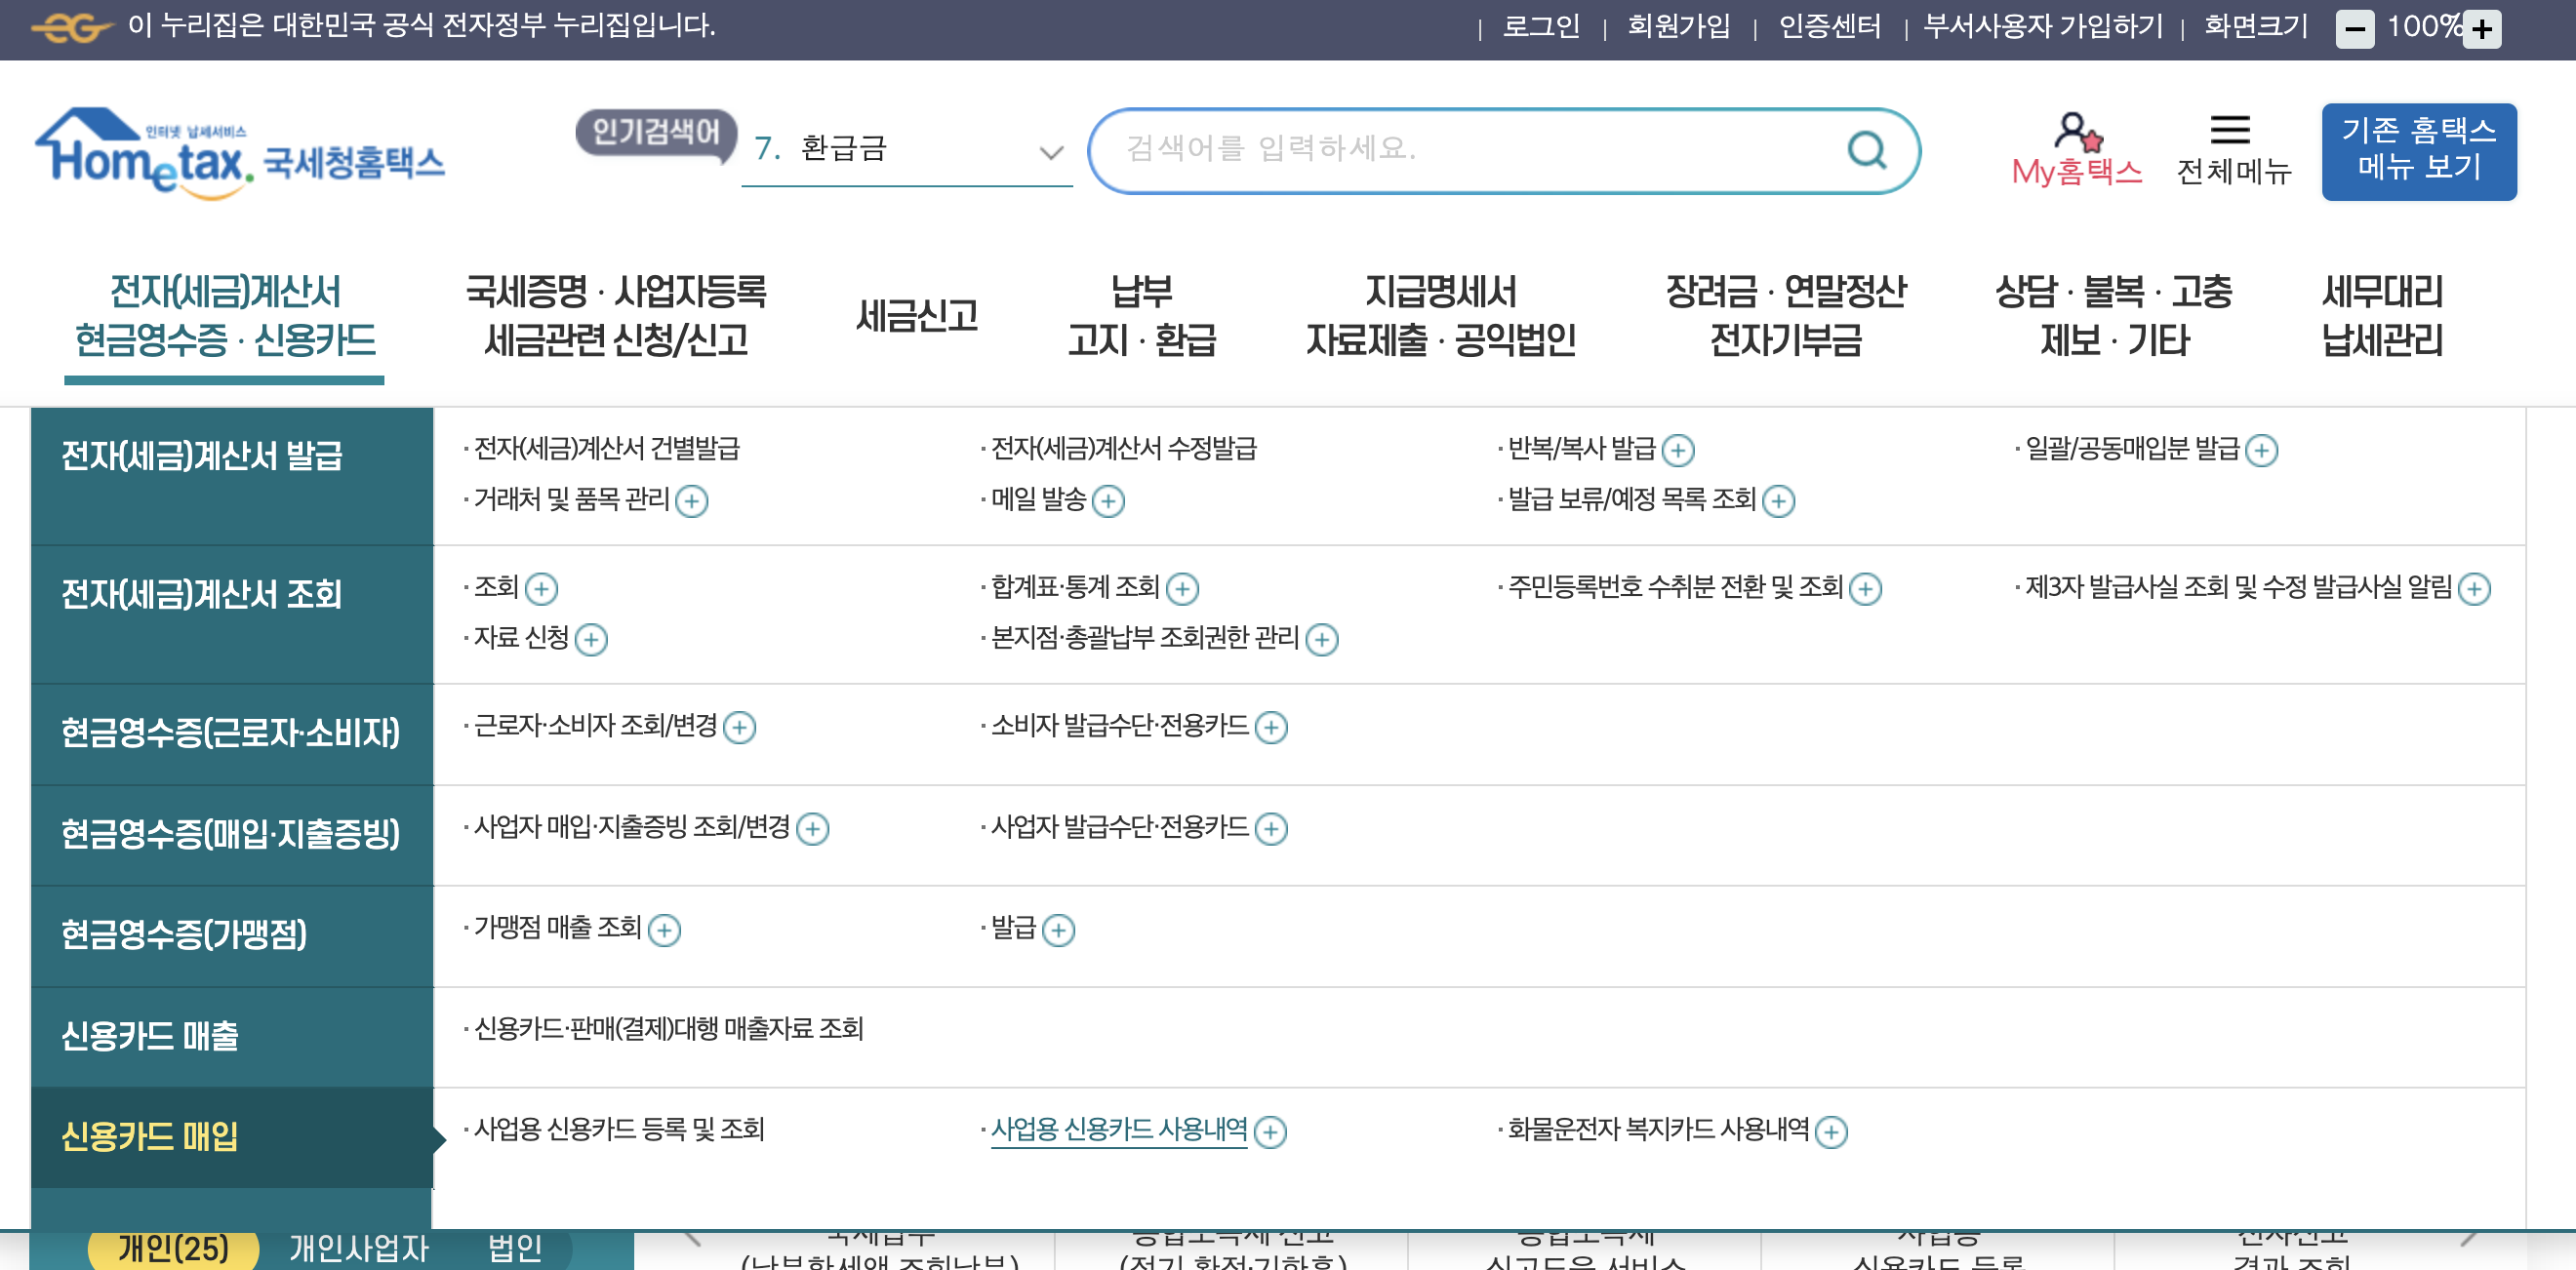This screenshot has width=2576, height=1270.
Task: Click the Hometax logo
Action: coord(240,153)
